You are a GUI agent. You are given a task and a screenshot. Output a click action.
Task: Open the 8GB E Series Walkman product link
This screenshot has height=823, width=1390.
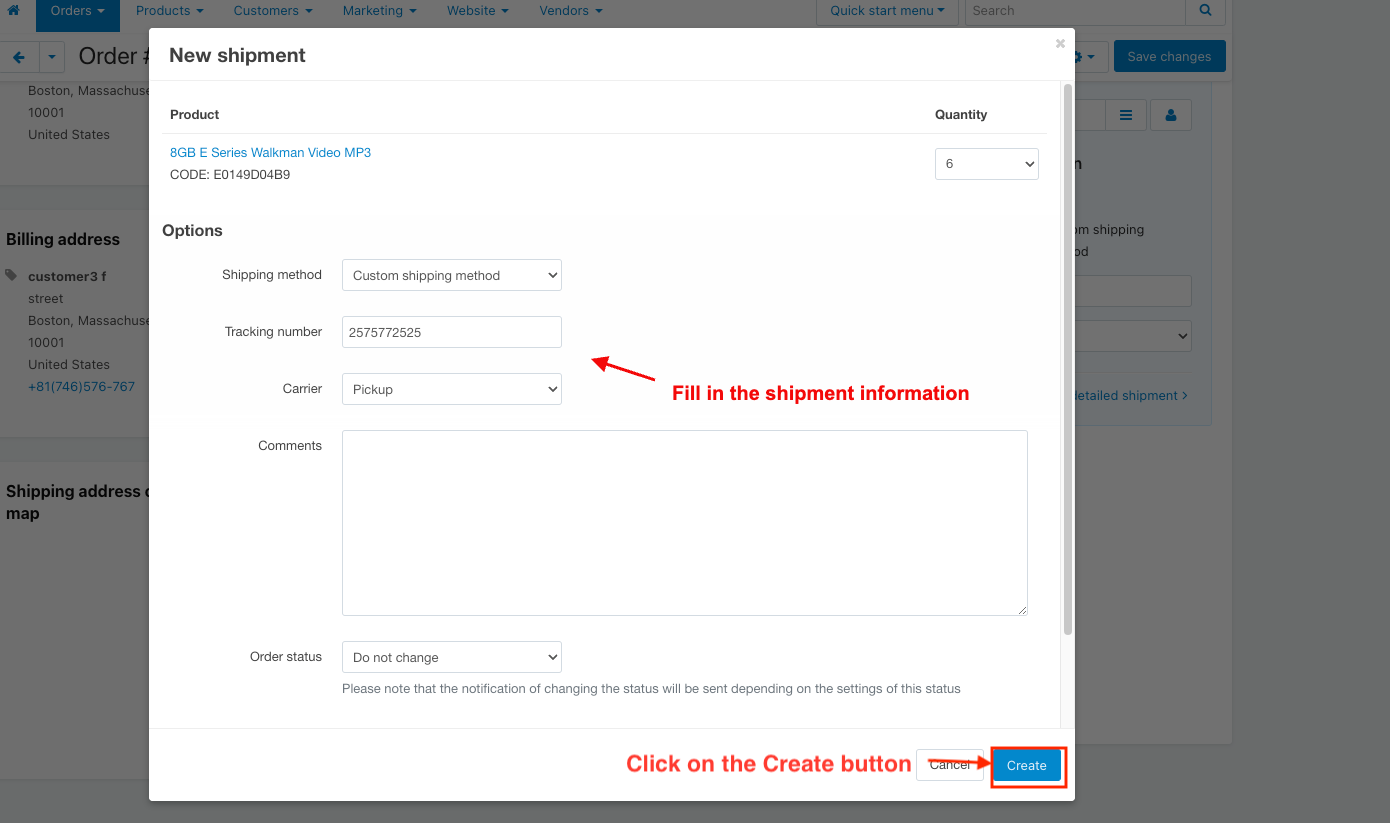270,152
